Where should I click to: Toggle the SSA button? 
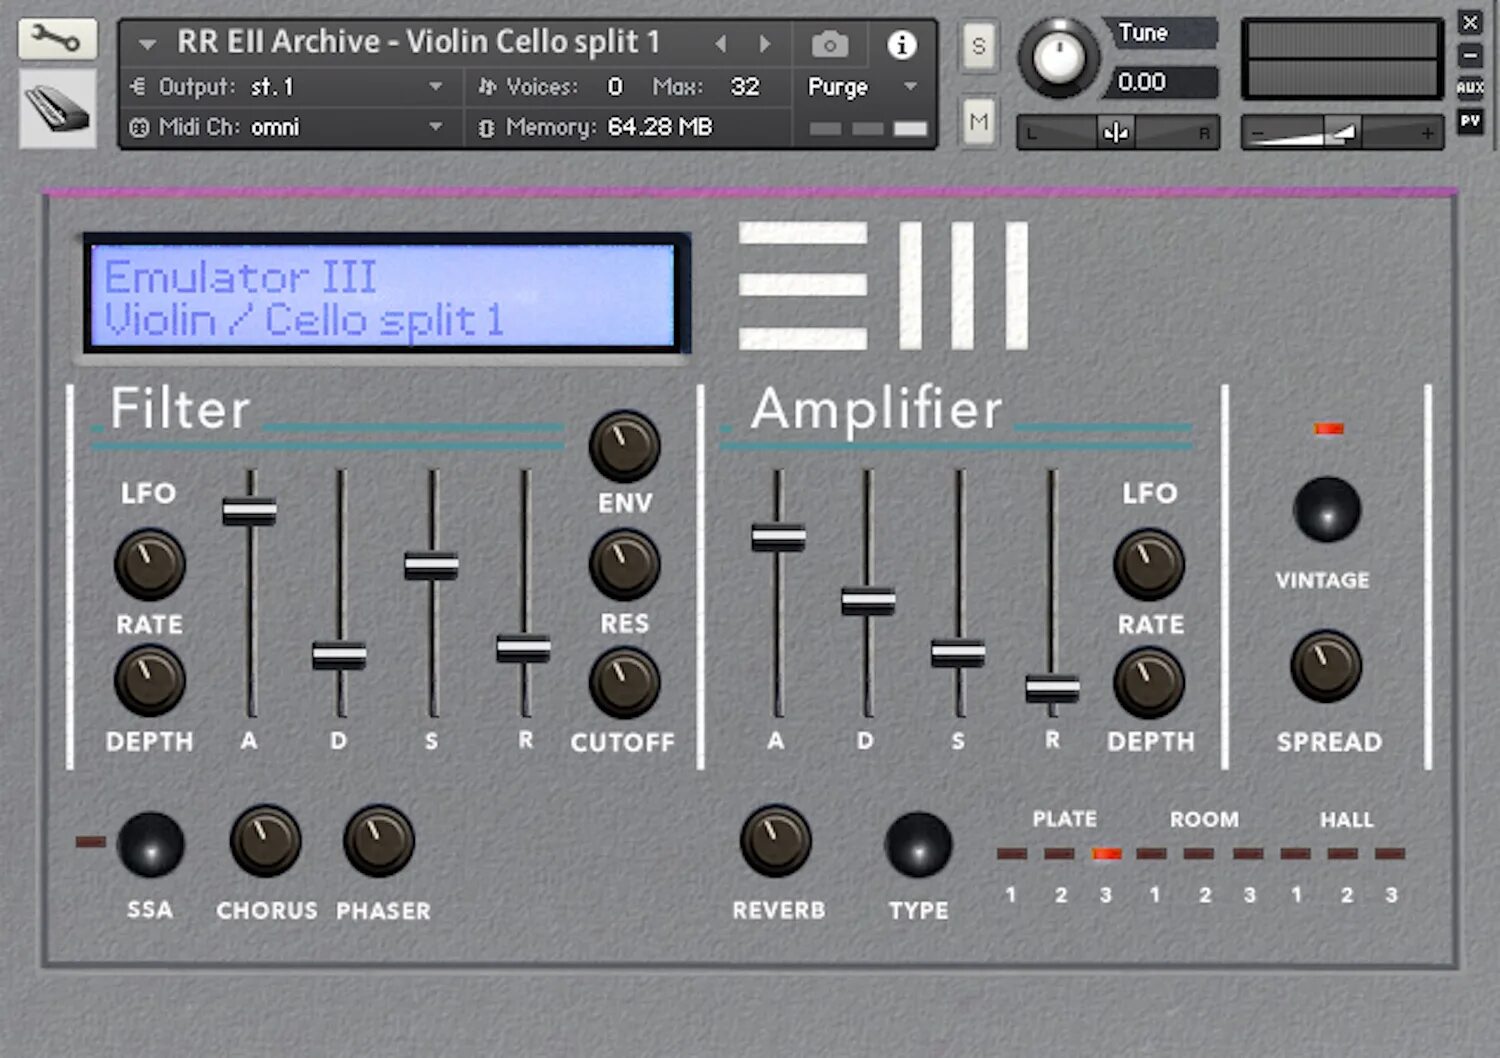[x=151, y=845]
